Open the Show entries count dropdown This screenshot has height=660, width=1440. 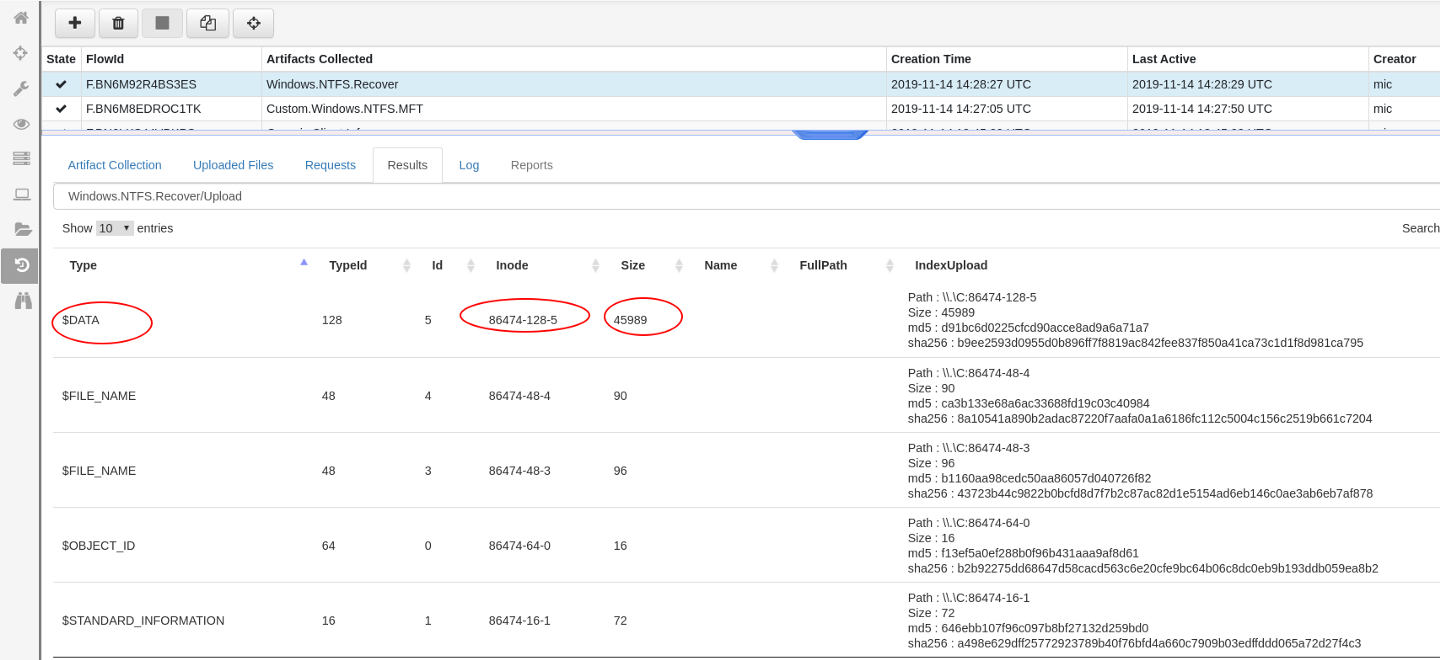pos(114,228)
